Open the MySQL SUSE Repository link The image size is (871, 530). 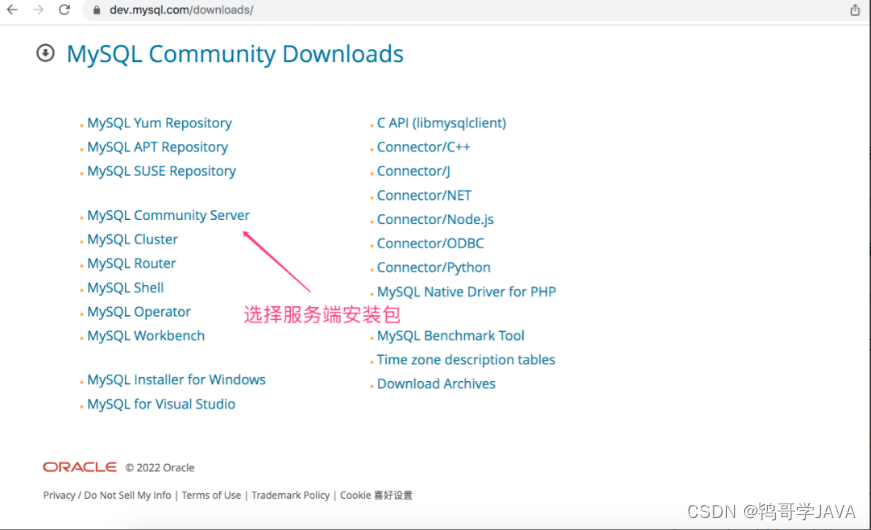click(x=162, y=171)
